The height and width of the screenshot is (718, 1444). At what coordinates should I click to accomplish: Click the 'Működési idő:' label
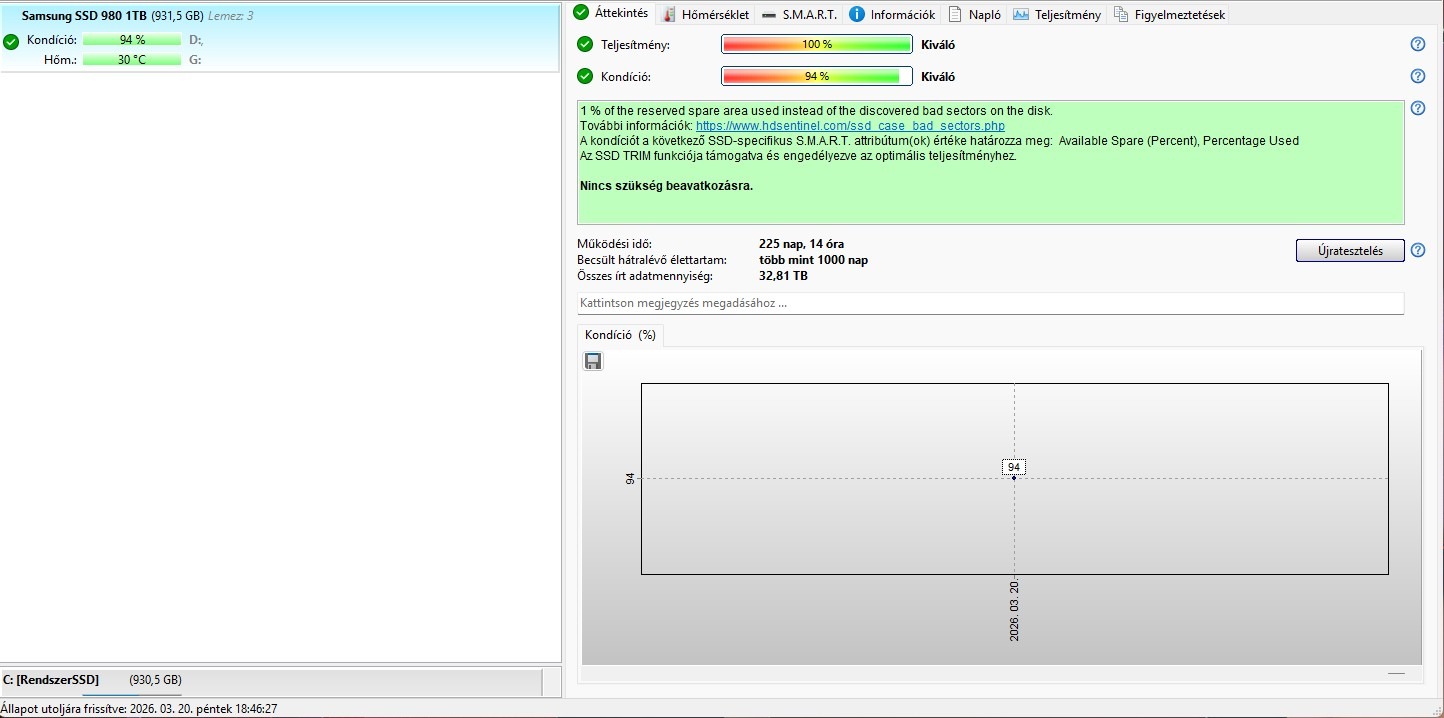click(x=614, y=244)
